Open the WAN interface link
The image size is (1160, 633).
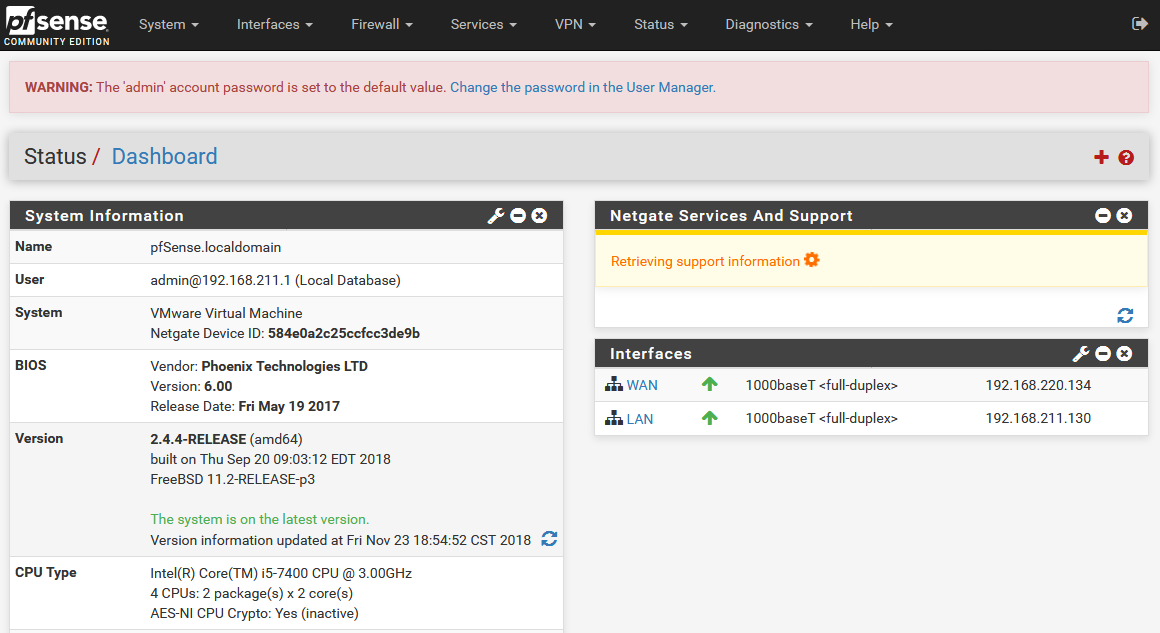[642, 385]
